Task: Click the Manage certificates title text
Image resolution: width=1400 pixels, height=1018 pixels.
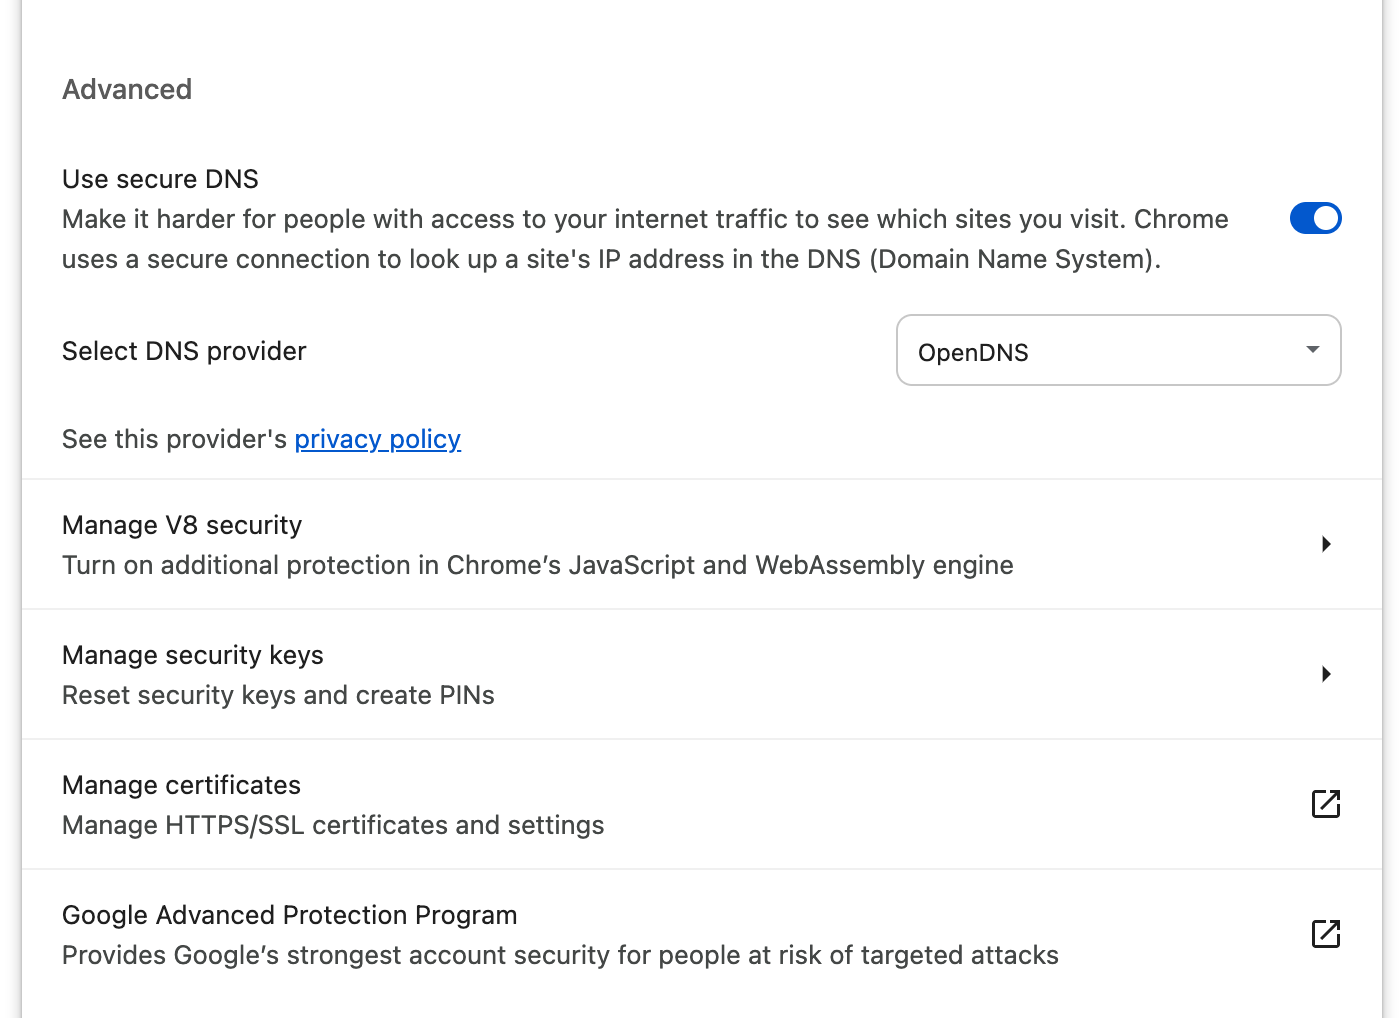Action: 181,785
